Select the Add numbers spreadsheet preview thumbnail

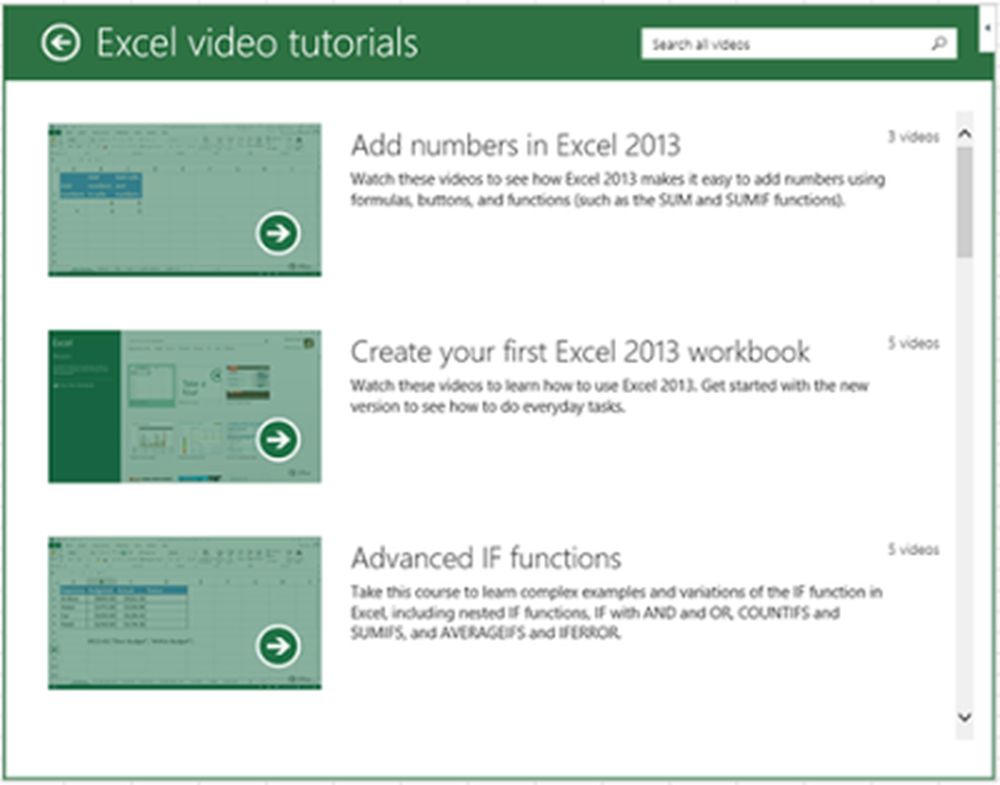(185, 200)
